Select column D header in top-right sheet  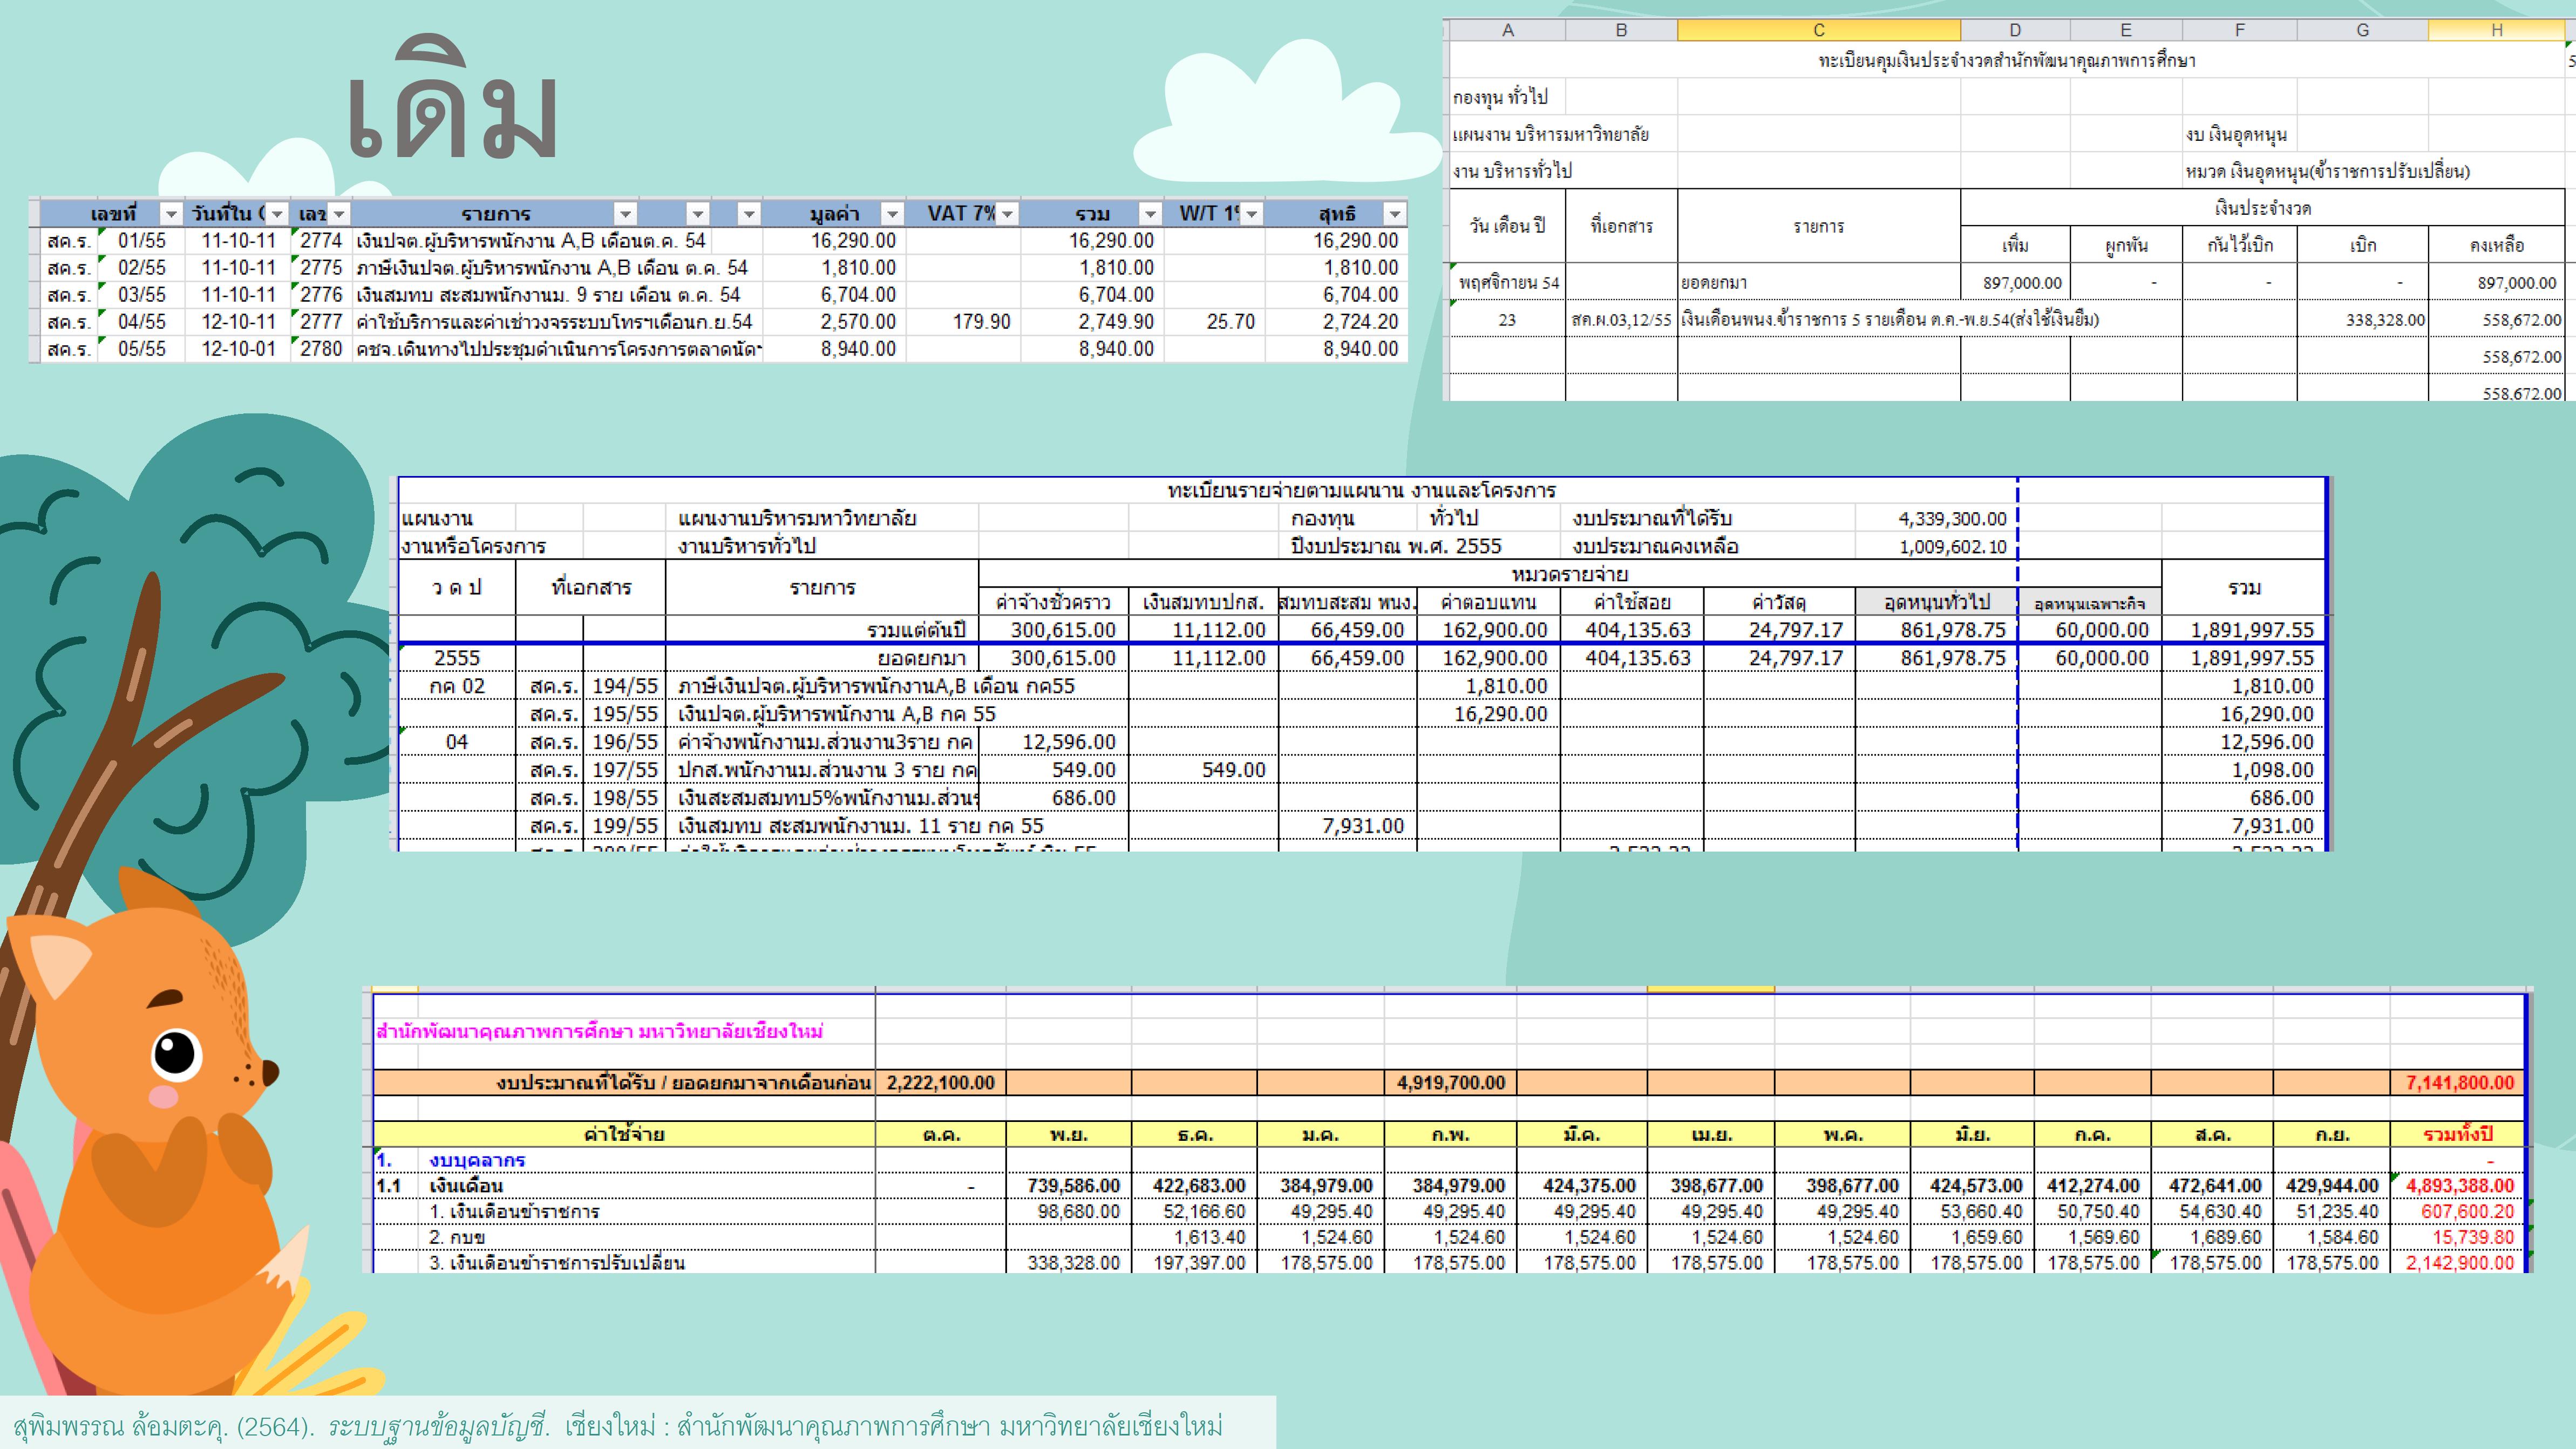[2015, 30]
